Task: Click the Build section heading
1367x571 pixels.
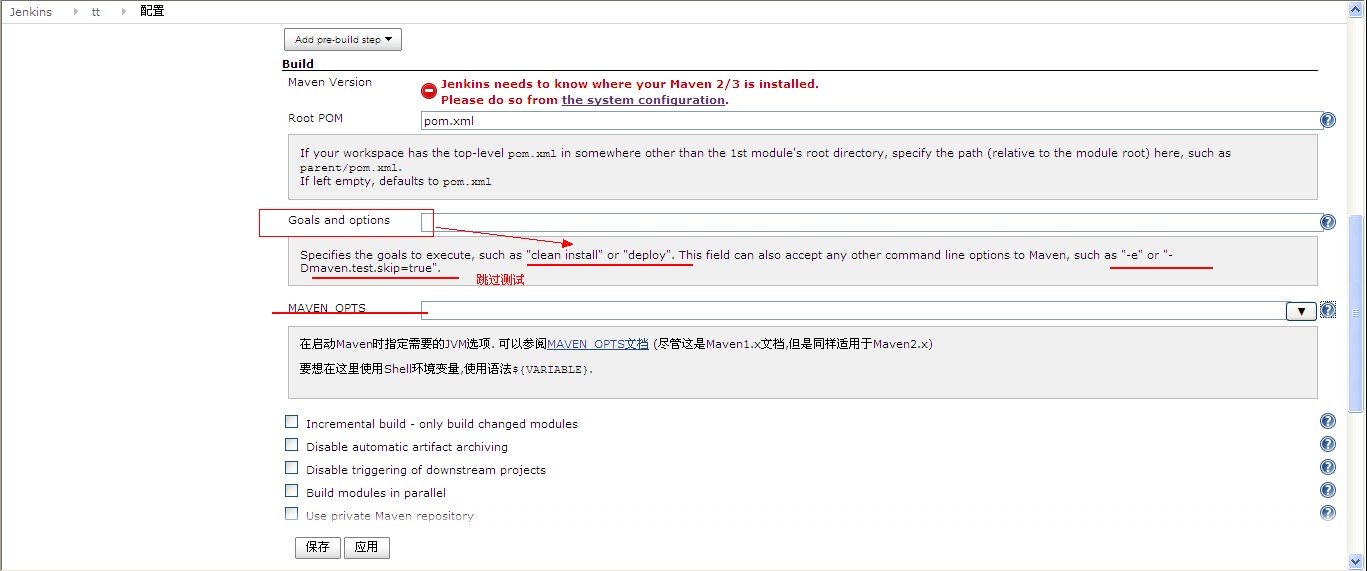Action: point(298,64)
